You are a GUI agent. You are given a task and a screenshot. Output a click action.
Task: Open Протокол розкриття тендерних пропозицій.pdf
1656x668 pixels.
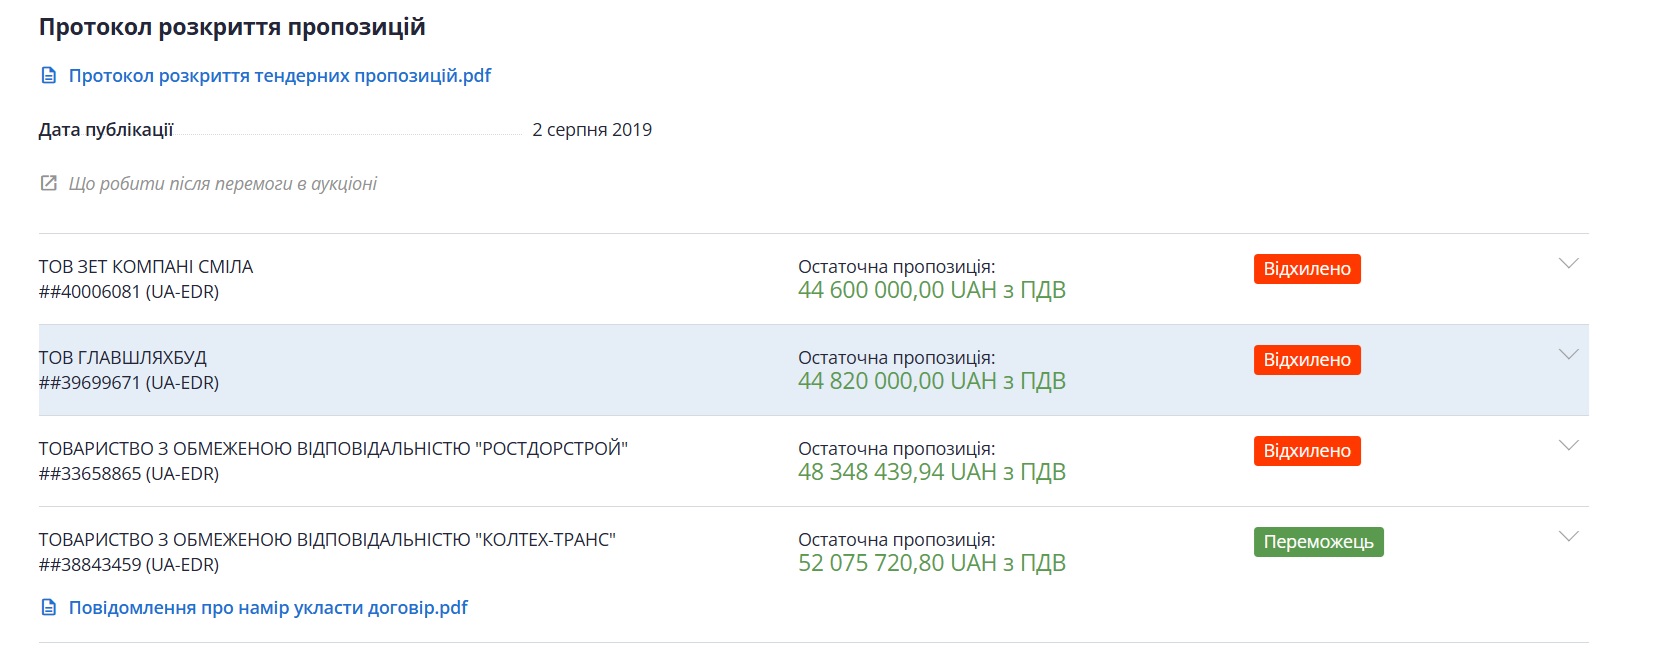(x=279, y=74)
